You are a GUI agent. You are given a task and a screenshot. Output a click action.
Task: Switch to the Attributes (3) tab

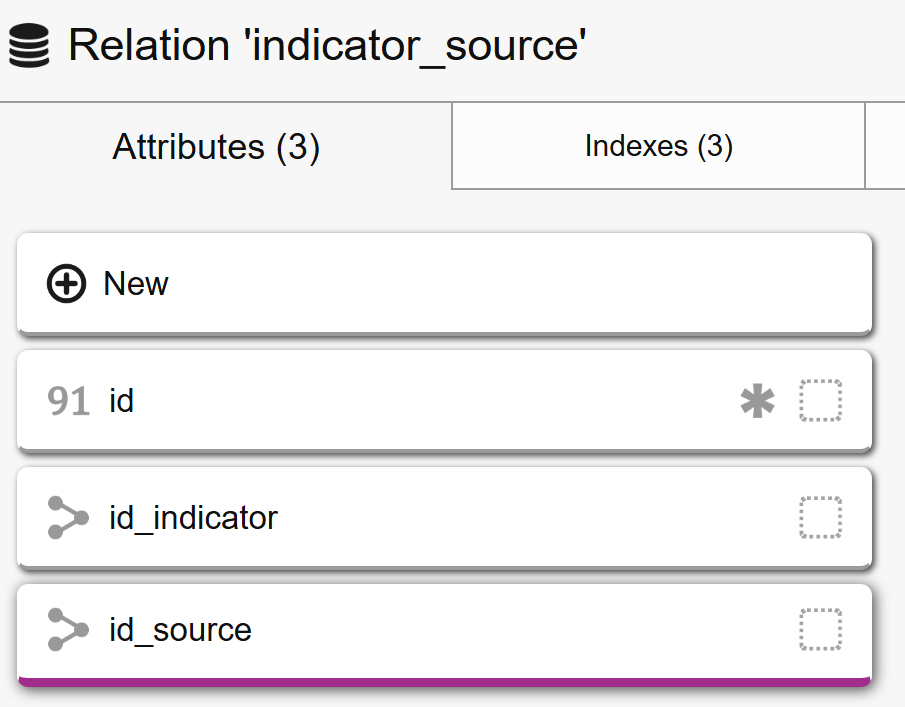[x=216, y=147]
